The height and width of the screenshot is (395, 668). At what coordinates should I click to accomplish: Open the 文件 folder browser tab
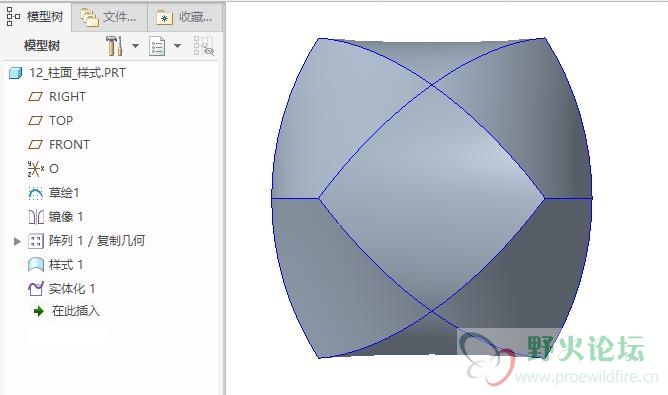coord(109,17)
